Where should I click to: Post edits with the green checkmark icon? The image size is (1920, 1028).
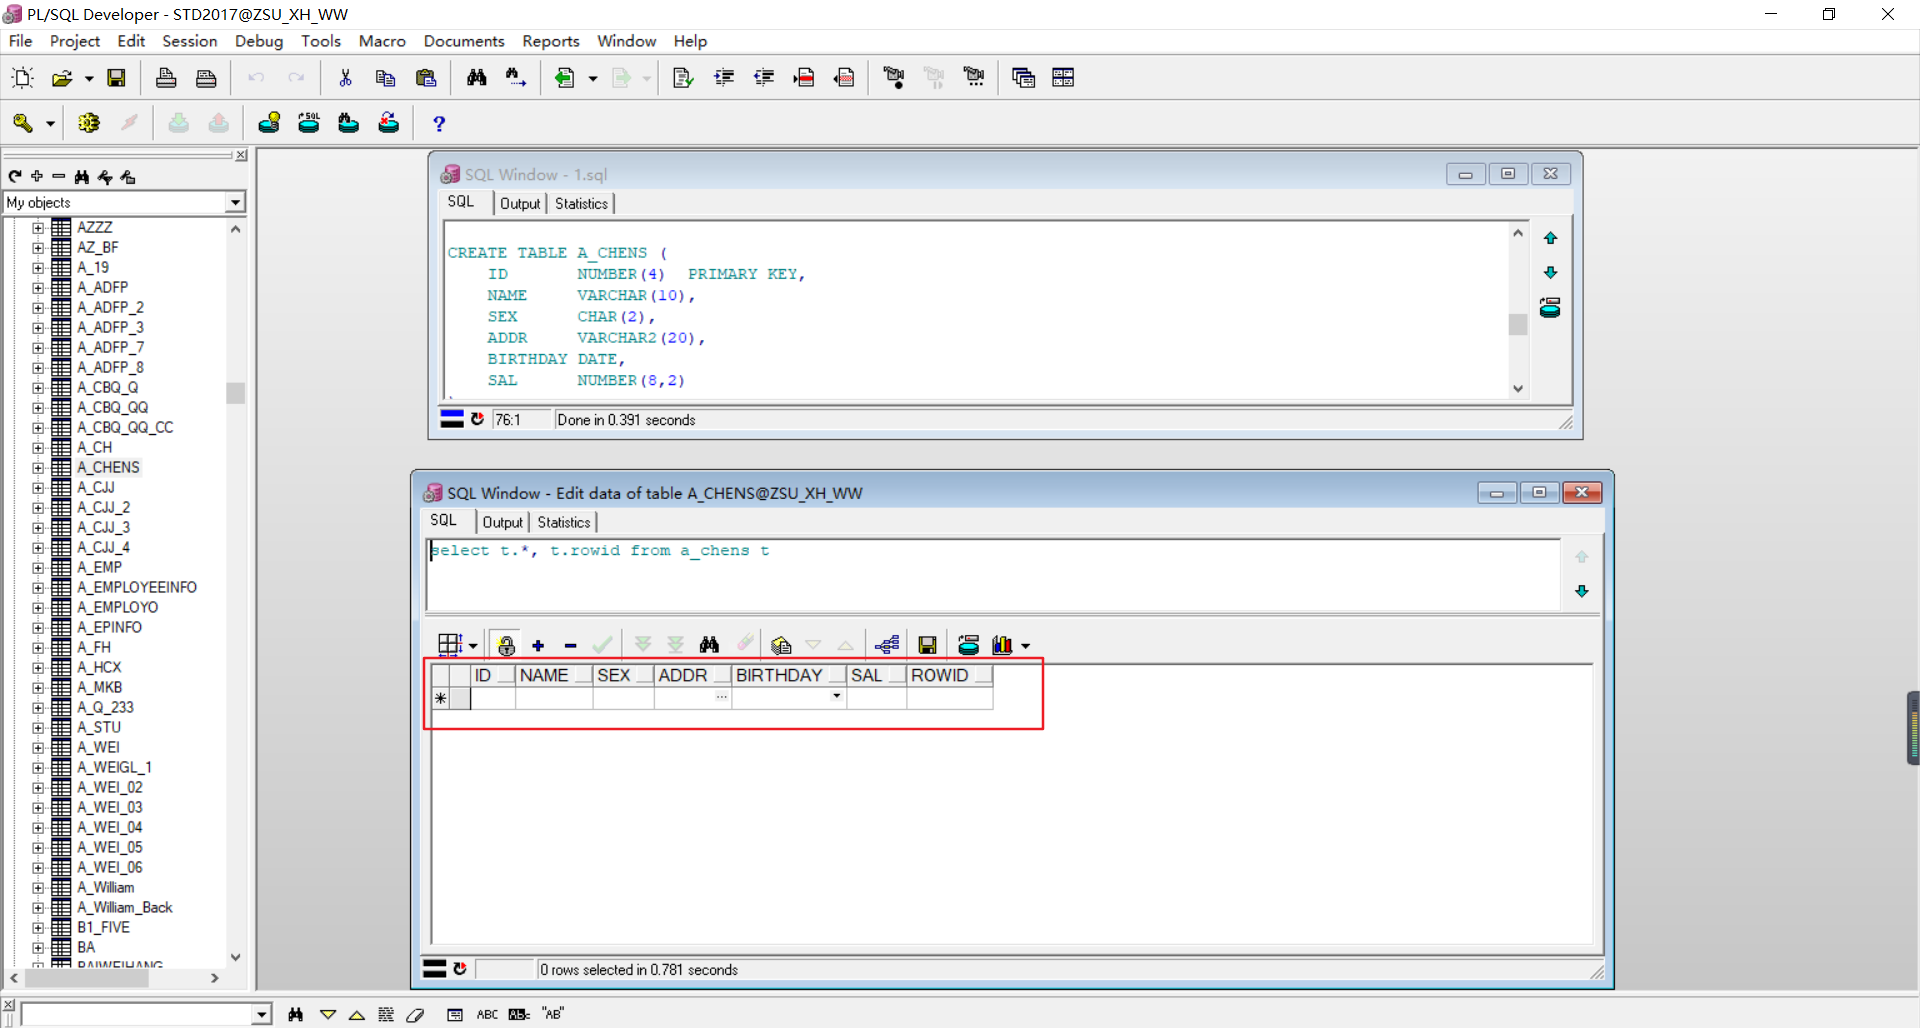(x=603, y=644)
